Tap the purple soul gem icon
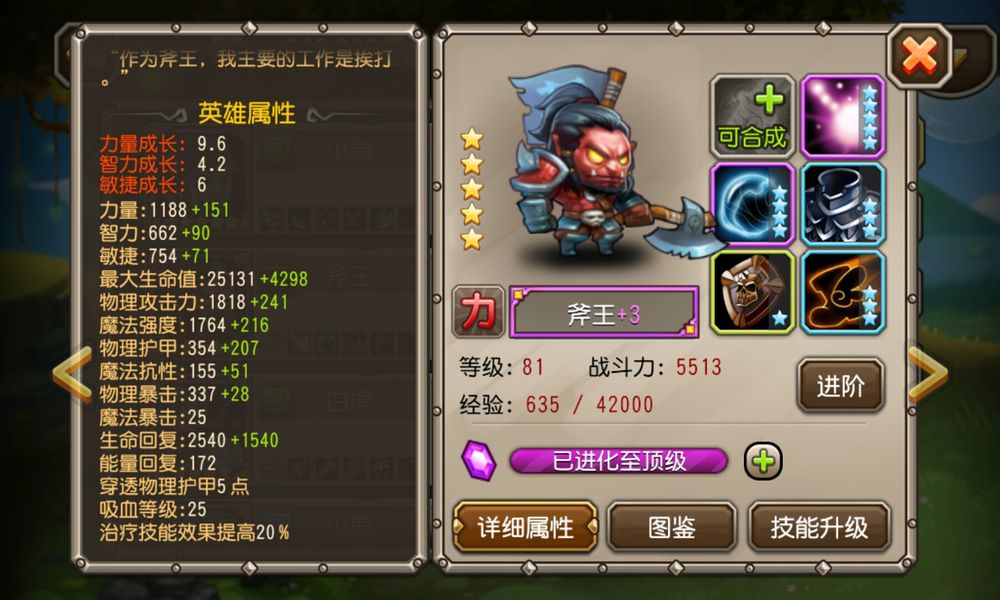Viewport: 1000px width, 600px height. [479, 460]
